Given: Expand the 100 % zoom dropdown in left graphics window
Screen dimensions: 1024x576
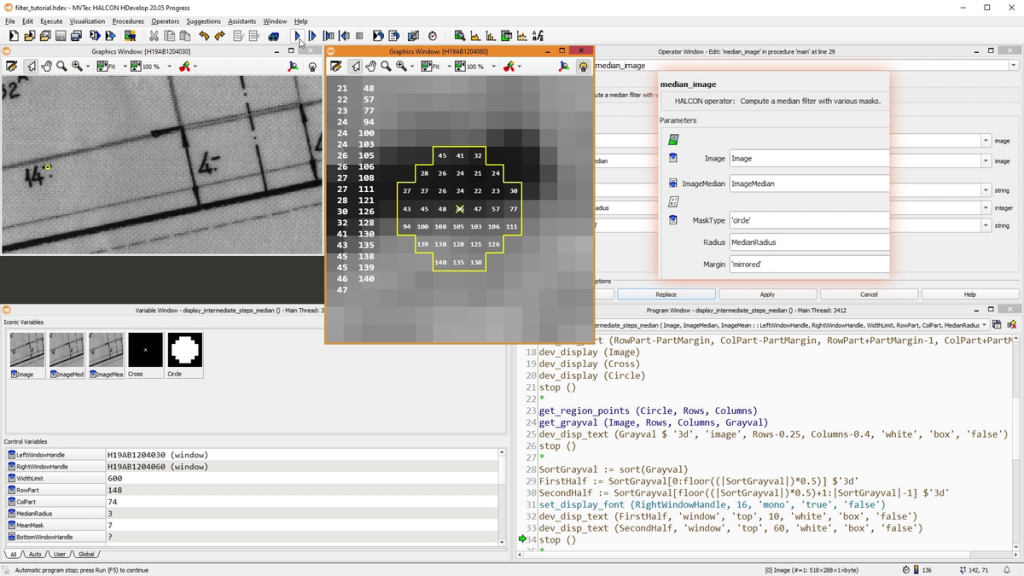Looking at the screenshot, I should pyautogui.click(x=168, y=67).
